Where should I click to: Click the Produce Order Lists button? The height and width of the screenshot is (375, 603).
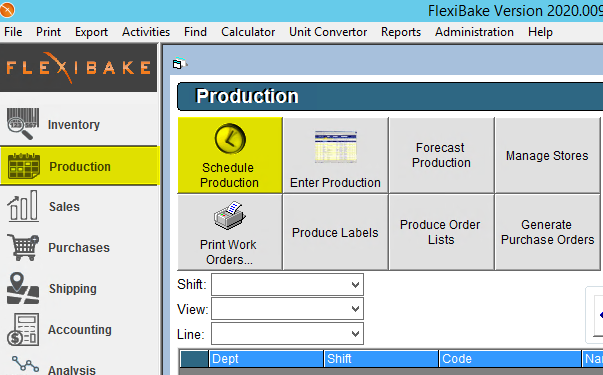tap(441, 232)
